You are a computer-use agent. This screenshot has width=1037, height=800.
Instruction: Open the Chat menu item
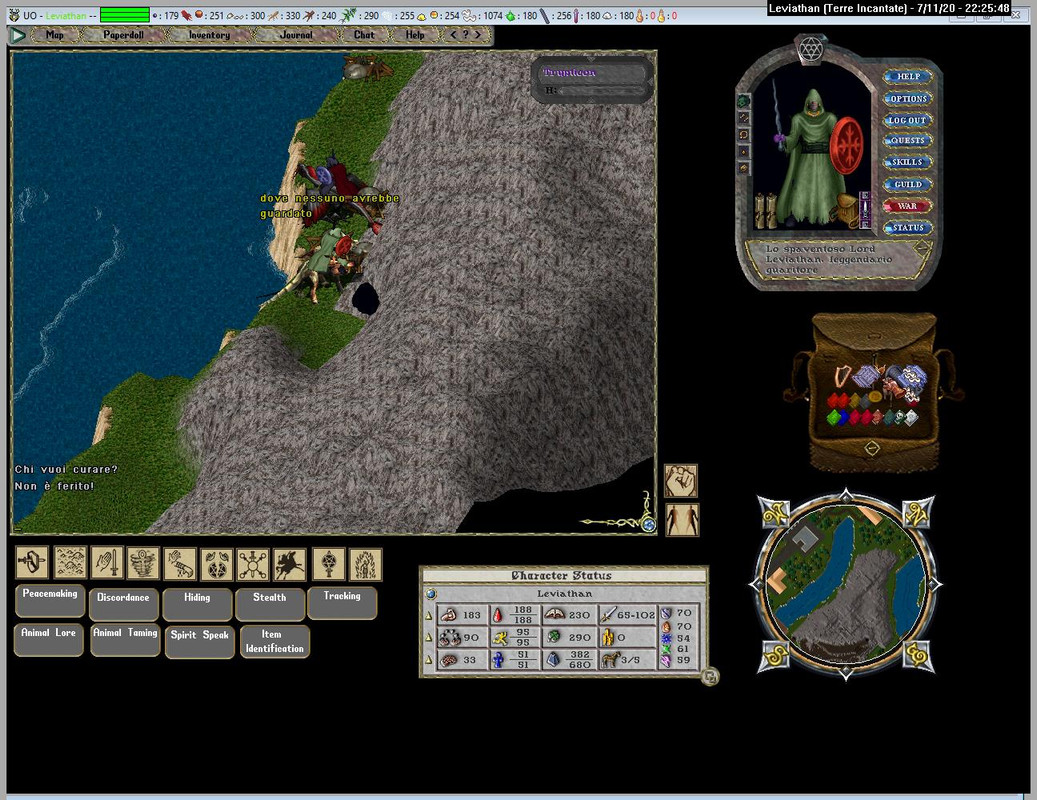coord(364,35)
